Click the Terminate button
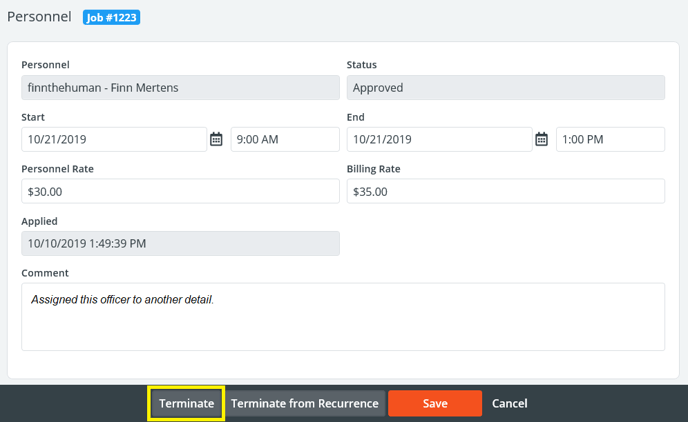 (186, 404)
